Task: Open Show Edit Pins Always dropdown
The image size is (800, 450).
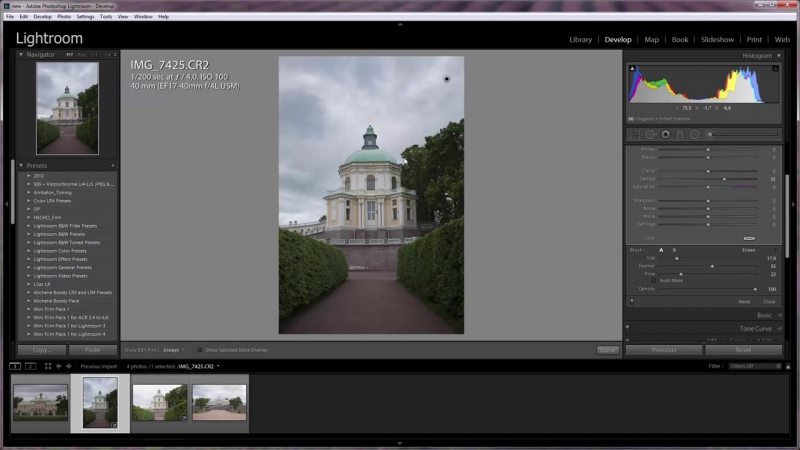Action: tap(173, 350)
